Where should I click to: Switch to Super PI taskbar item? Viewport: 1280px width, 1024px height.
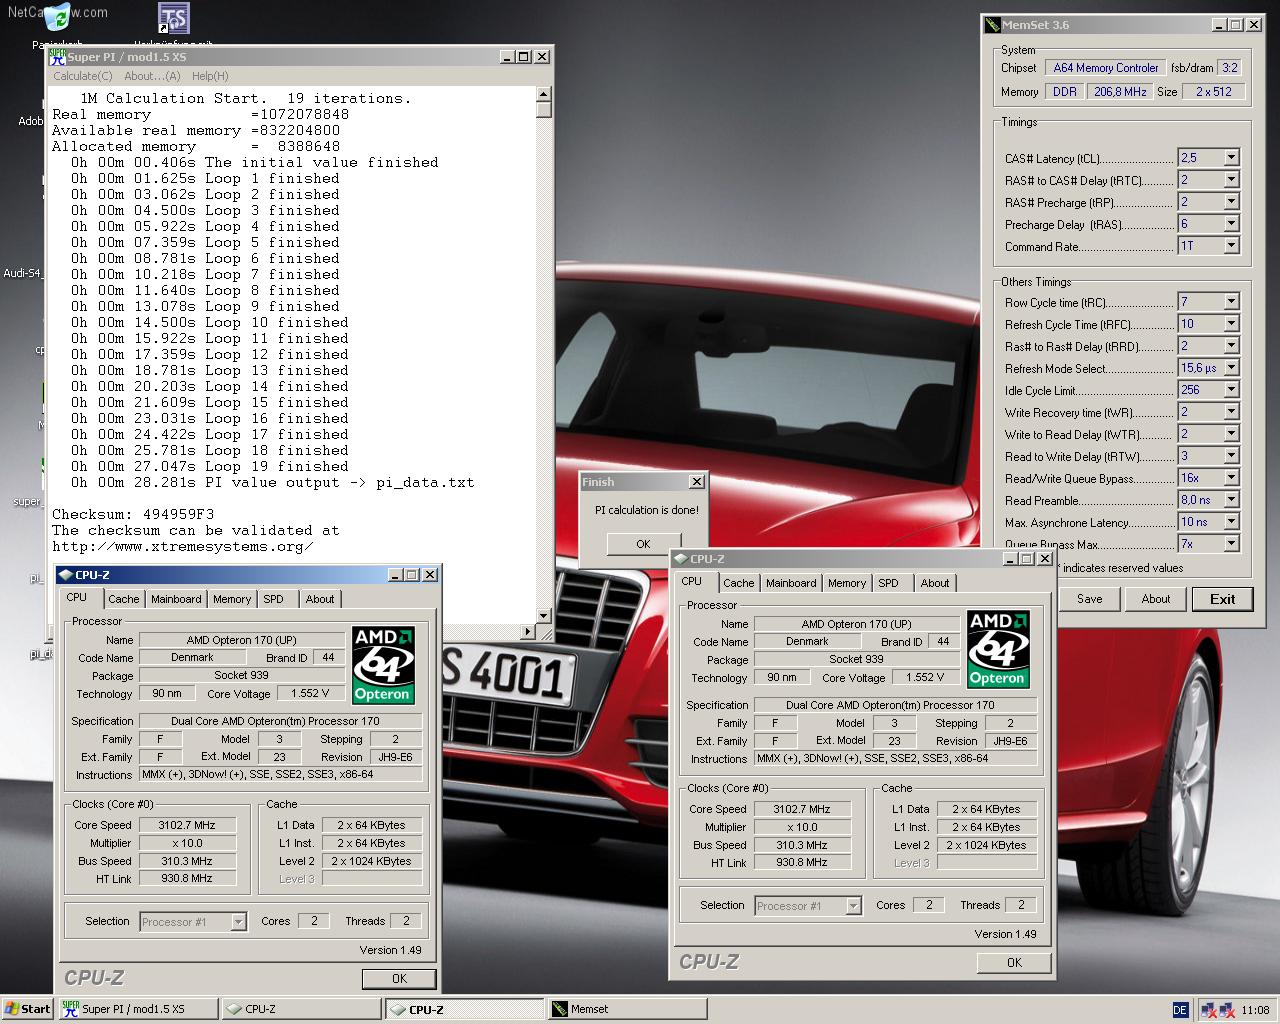coord(137,1009)
